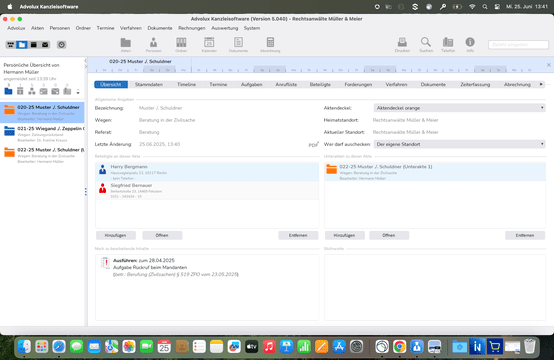Toggle the sidebar grid view button

[x=11, y=45]
